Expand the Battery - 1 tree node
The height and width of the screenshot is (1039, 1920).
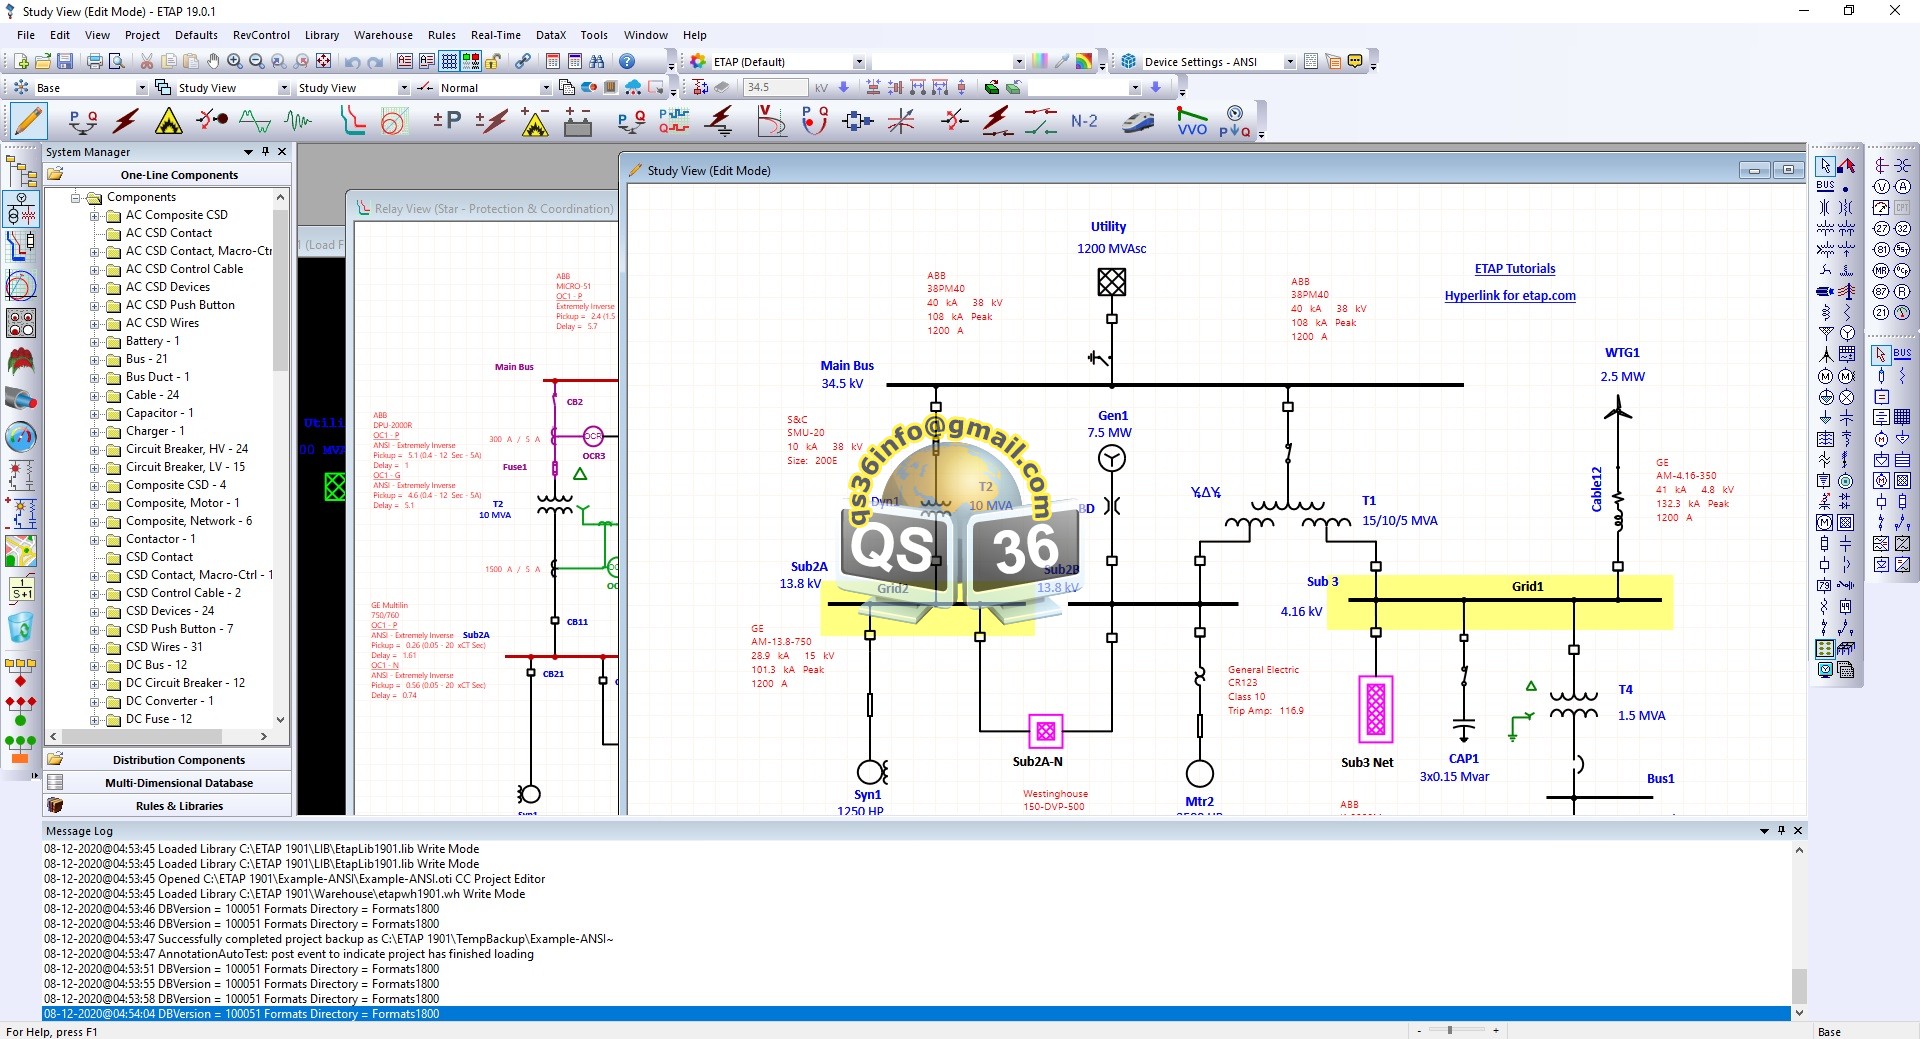point(95,341)
